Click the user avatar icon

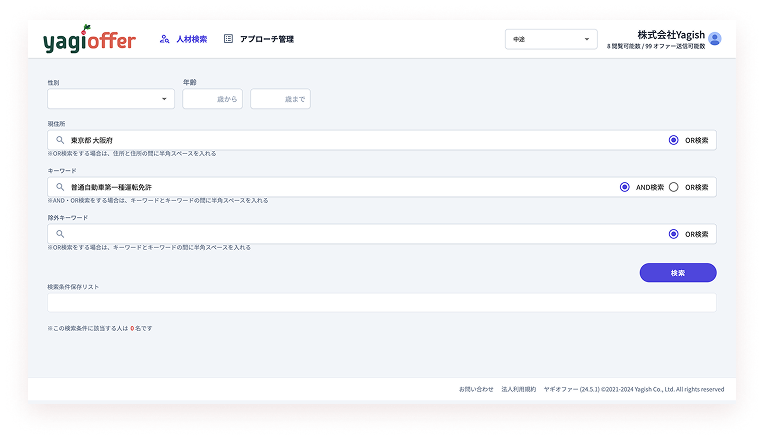(x=715, y=38)
